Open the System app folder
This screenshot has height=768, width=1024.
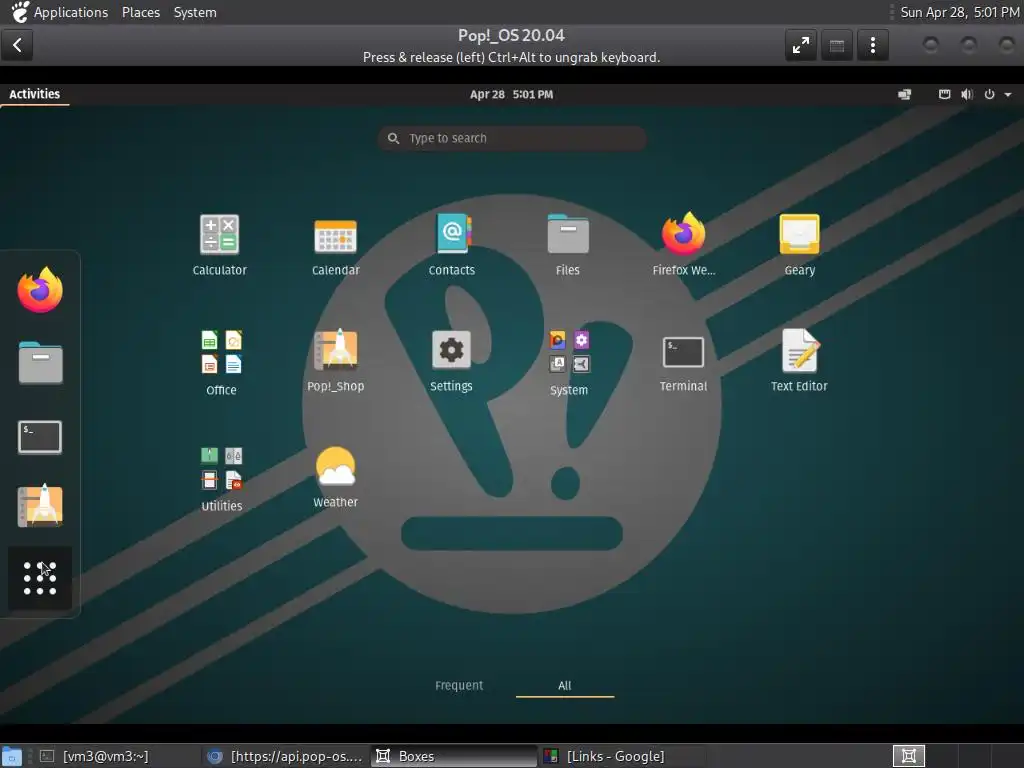(x=569, y=362)
